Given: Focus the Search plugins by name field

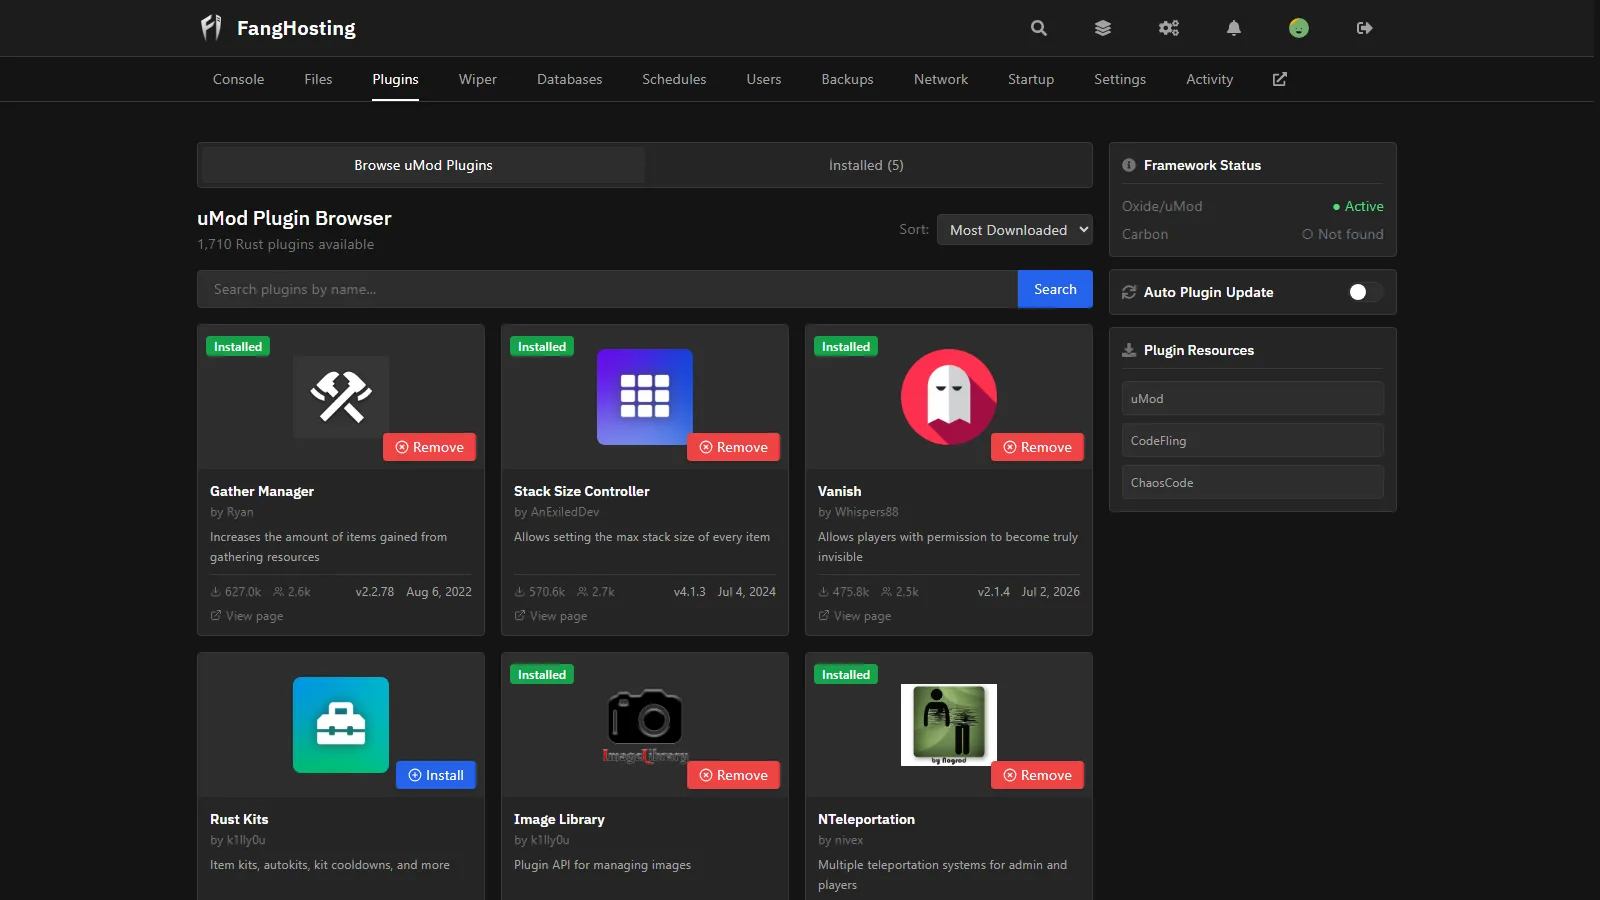Looking at the screenshot, I should pyautogui.click(x=608, y=289).
